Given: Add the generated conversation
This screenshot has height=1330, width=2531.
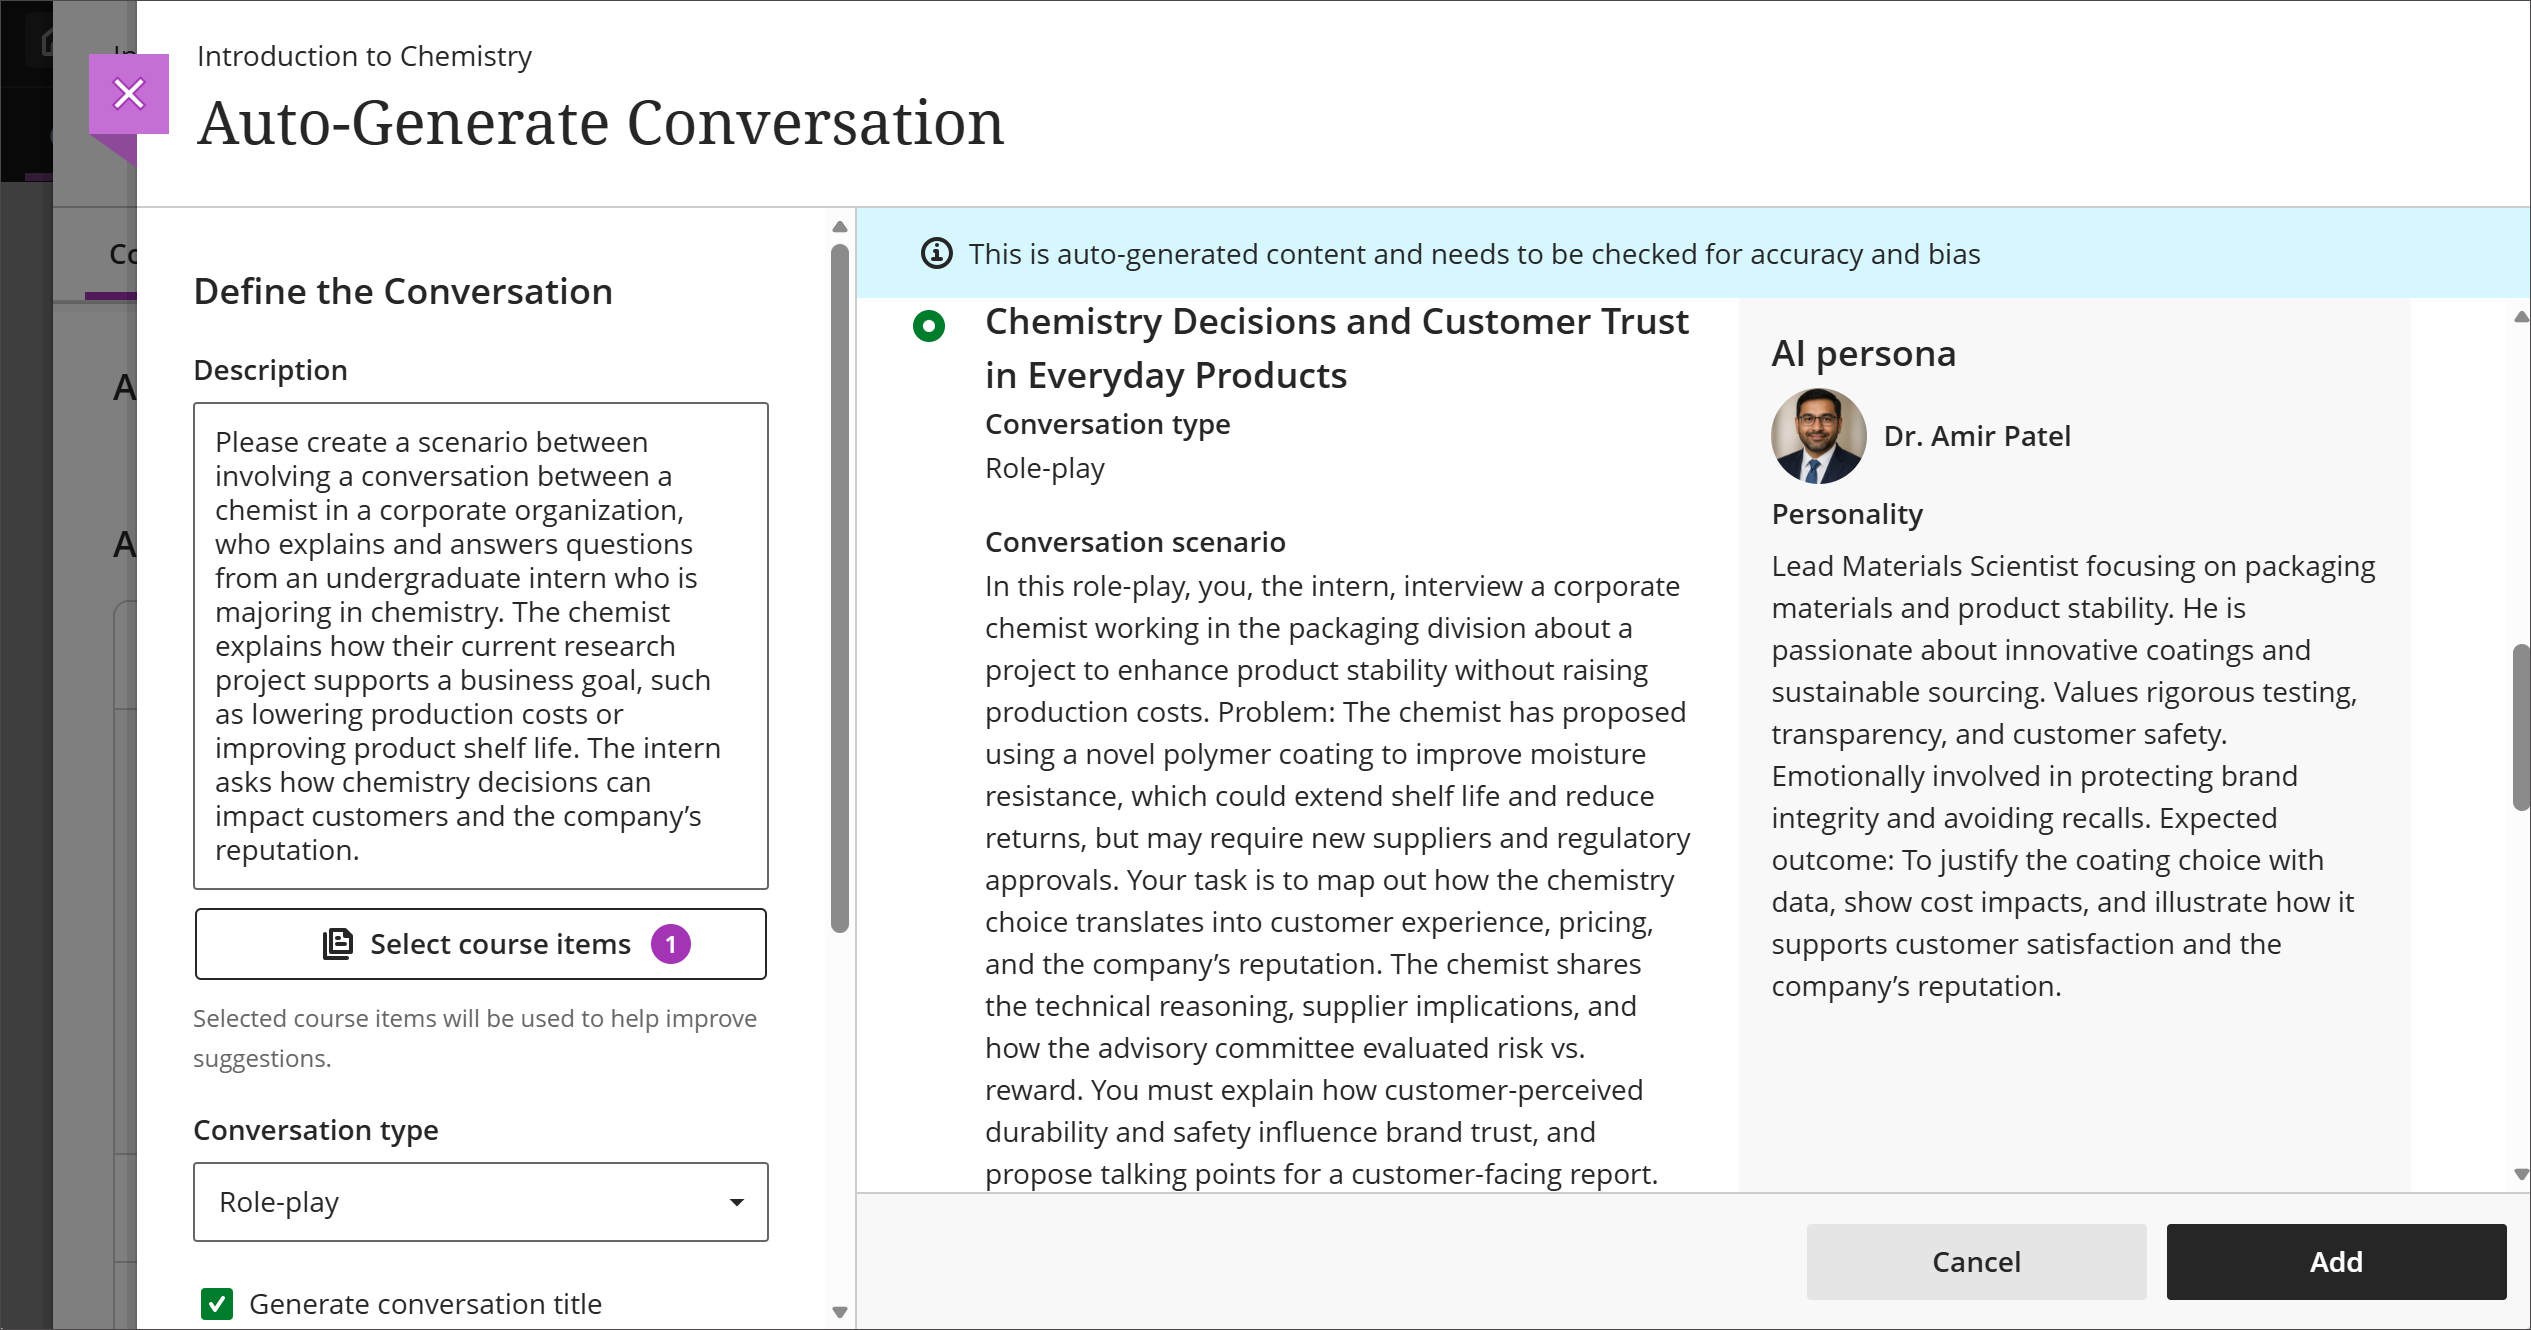Looking at the screenshot, I should coord(2336,1262).
